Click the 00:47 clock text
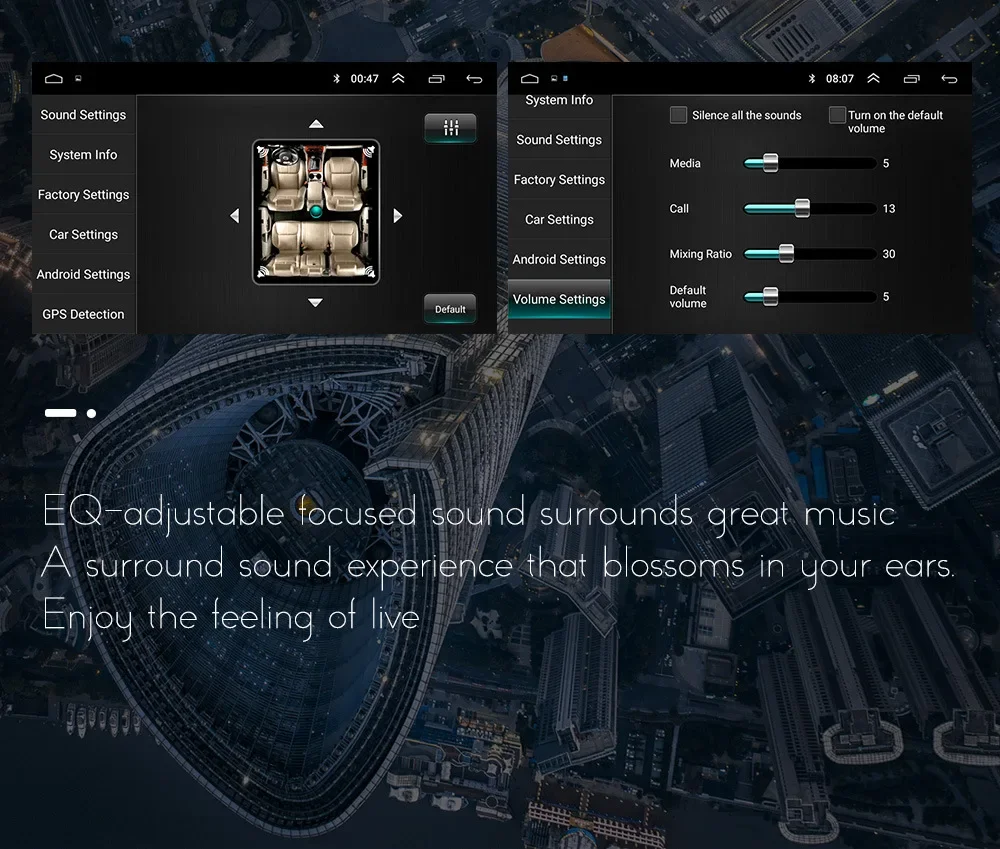The width and height of the screenshot is (1000, 849). point(364,79)
